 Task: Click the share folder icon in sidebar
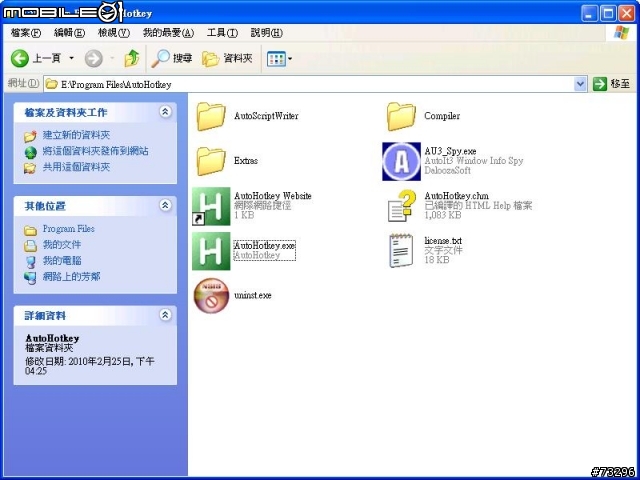pos(30,168)
